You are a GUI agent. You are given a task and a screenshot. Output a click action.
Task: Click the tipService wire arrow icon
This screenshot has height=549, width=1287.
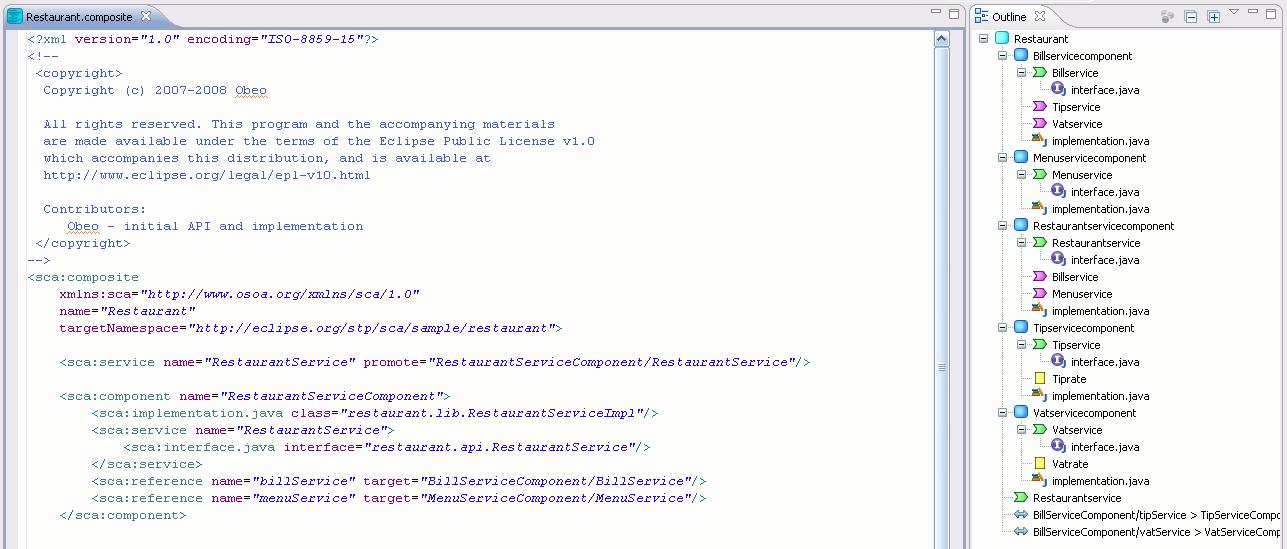click(1020, 515)
